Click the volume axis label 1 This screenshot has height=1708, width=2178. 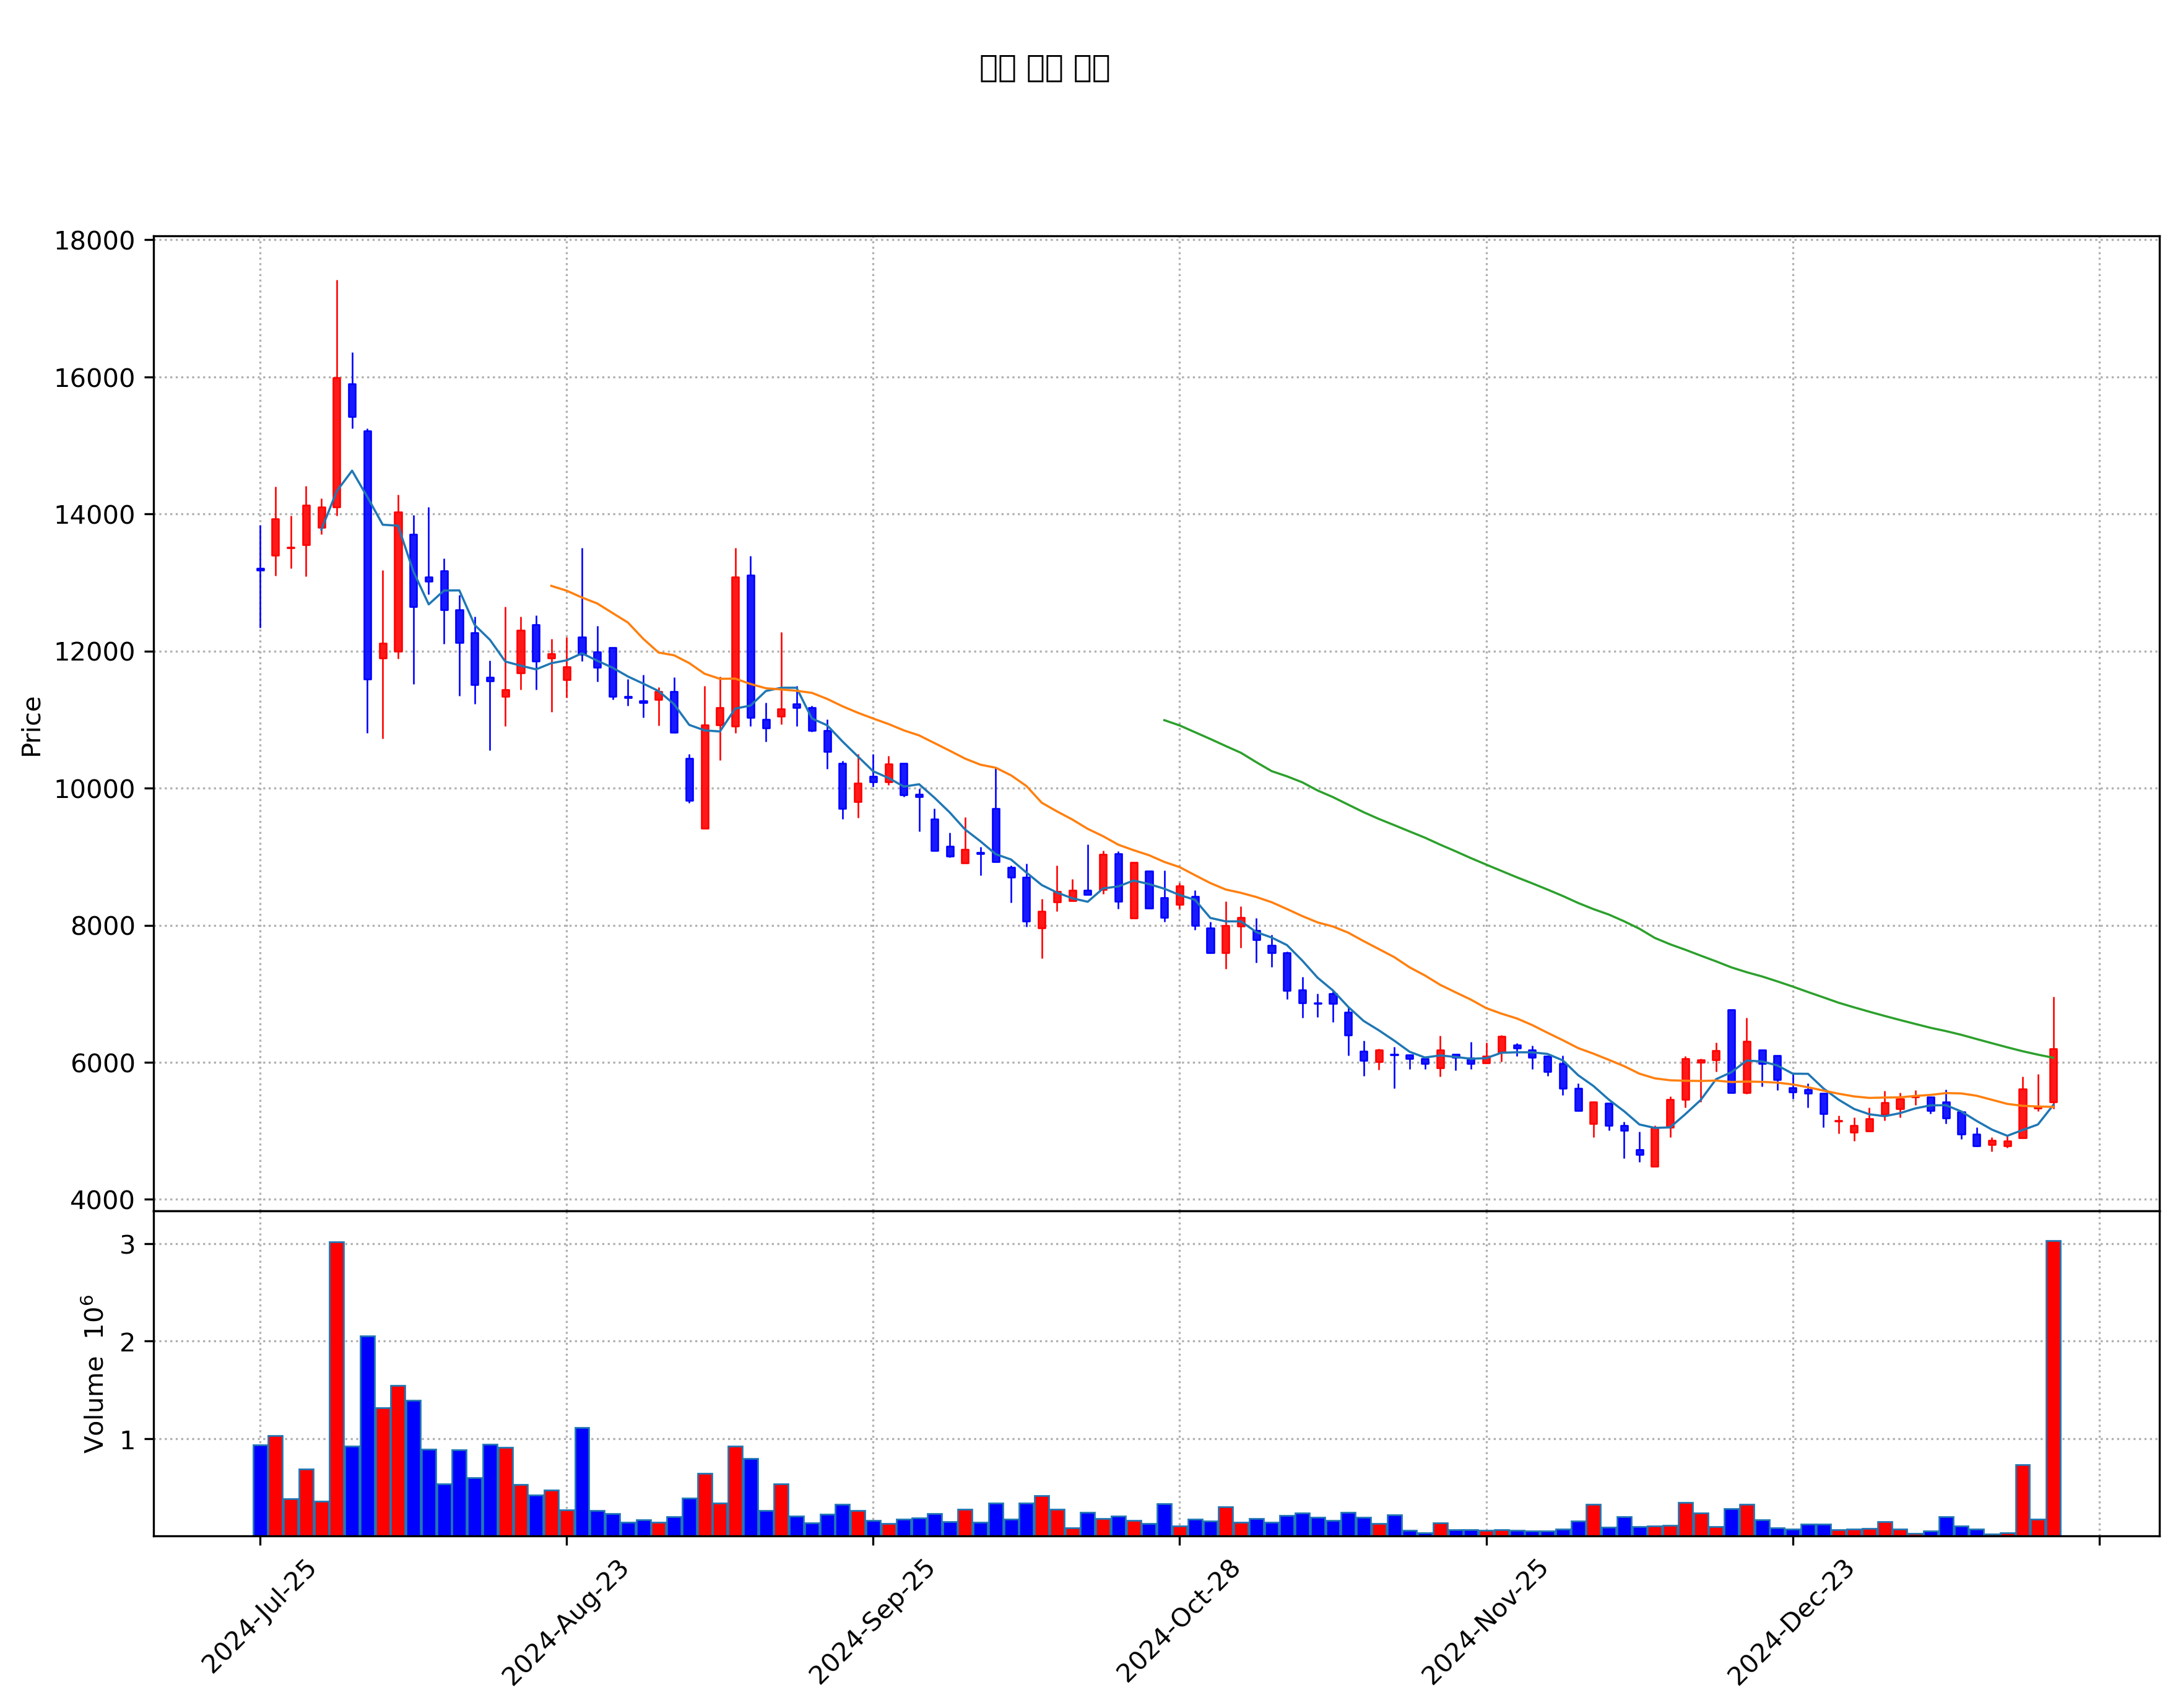[128, 1440]
